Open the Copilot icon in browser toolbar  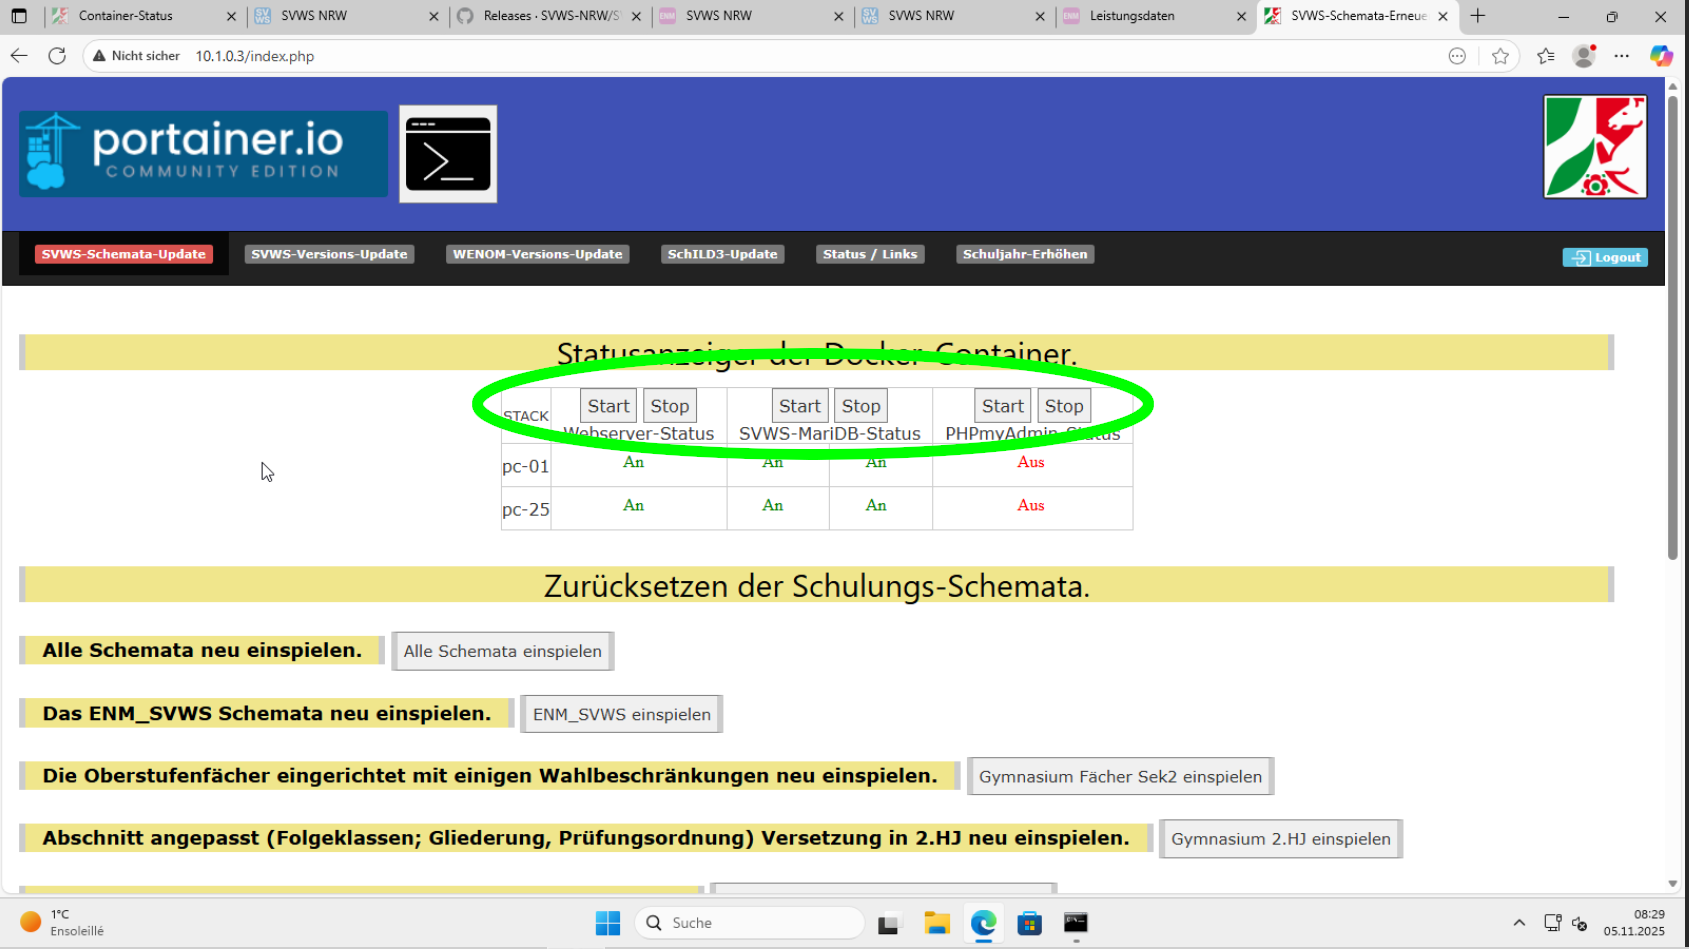[1661, 56]
